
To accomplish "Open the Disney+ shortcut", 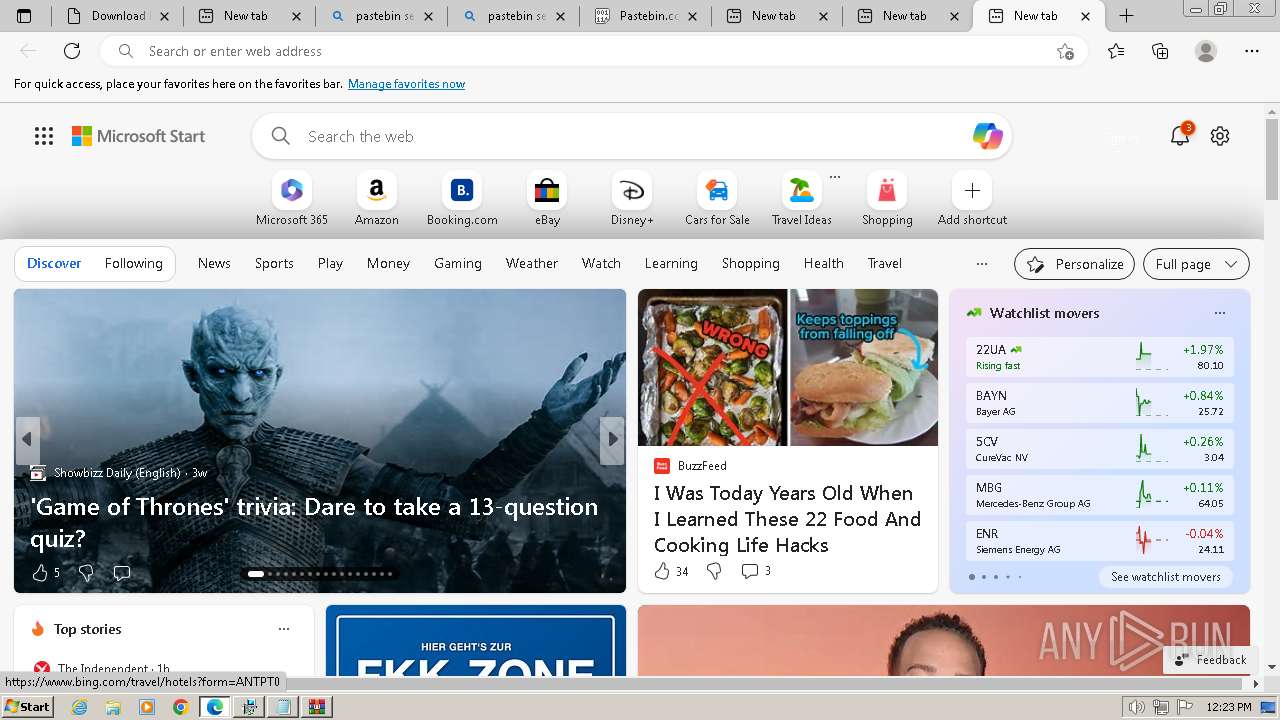I will (x=632, y=199).
